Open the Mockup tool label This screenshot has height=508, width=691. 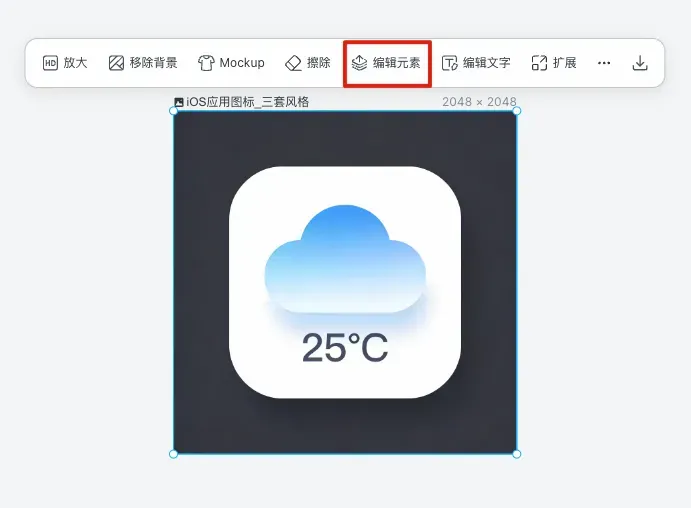tap(242, 63)
